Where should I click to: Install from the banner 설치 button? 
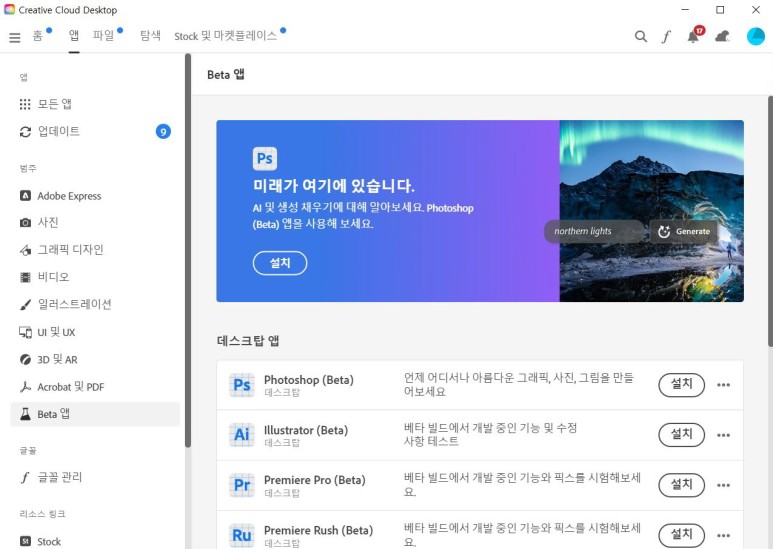point(280,263)
